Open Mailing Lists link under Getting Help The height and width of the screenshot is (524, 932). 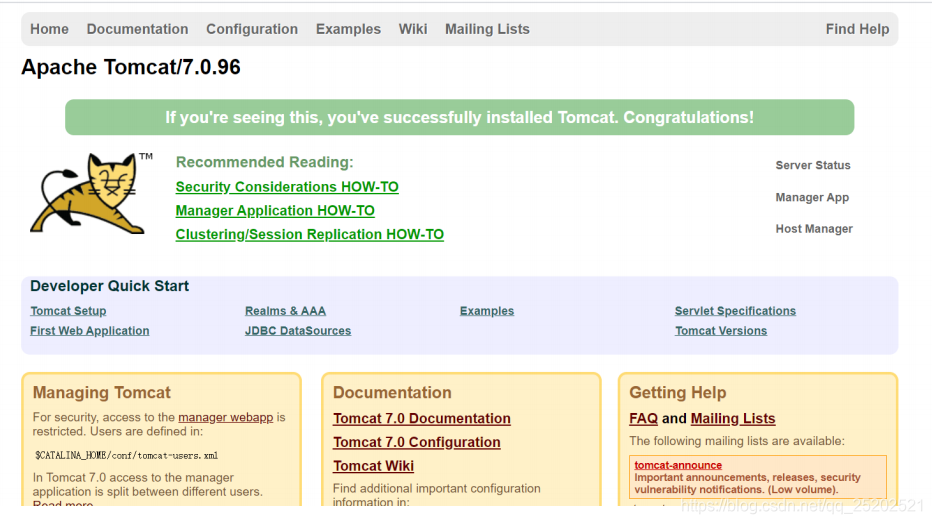coord(733,419)
